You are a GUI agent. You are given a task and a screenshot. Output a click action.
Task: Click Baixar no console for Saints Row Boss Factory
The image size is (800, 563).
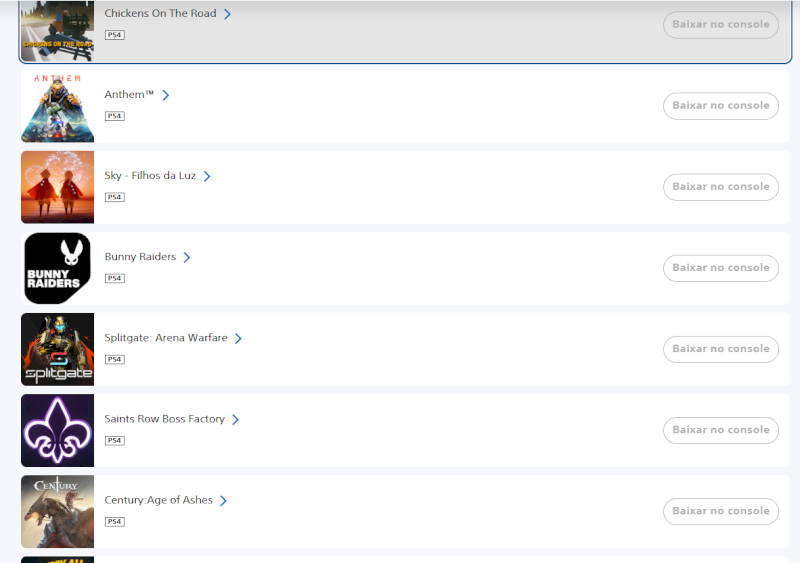click(721, 430)
